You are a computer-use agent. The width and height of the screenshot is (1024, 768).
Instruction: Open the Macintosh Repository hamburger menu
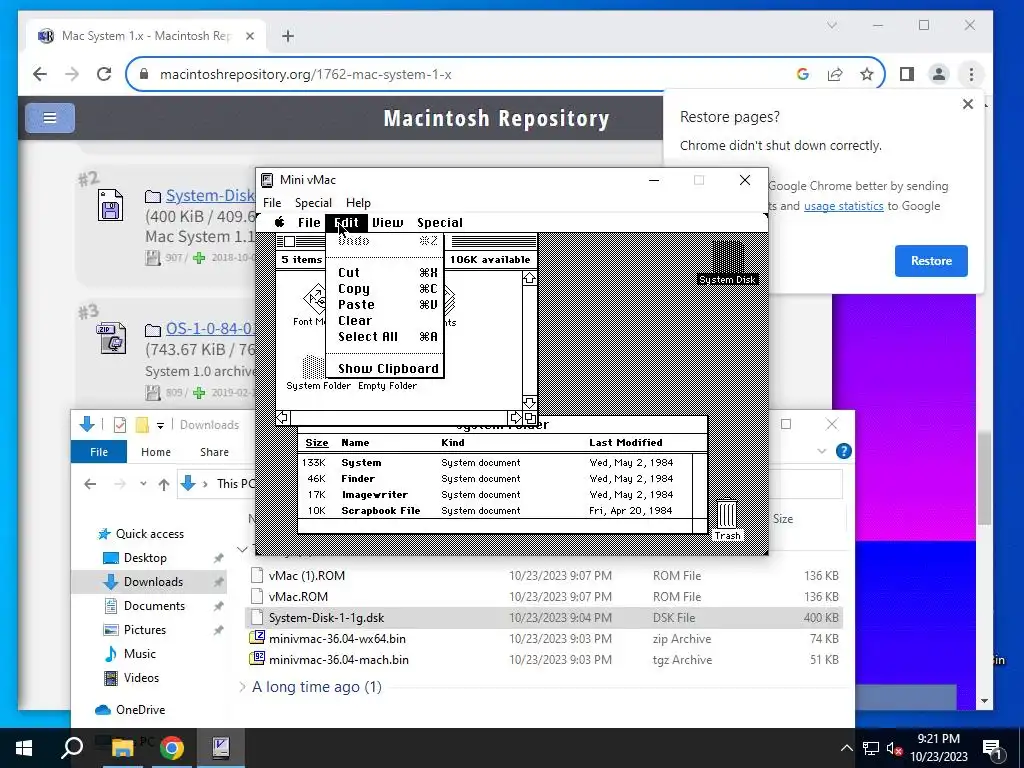pos(50,118)
